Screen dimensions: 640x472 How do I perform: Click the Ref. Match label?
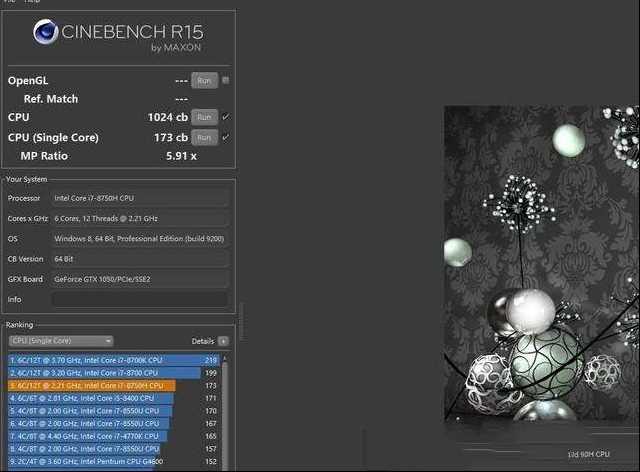click(x=51, y=99)
